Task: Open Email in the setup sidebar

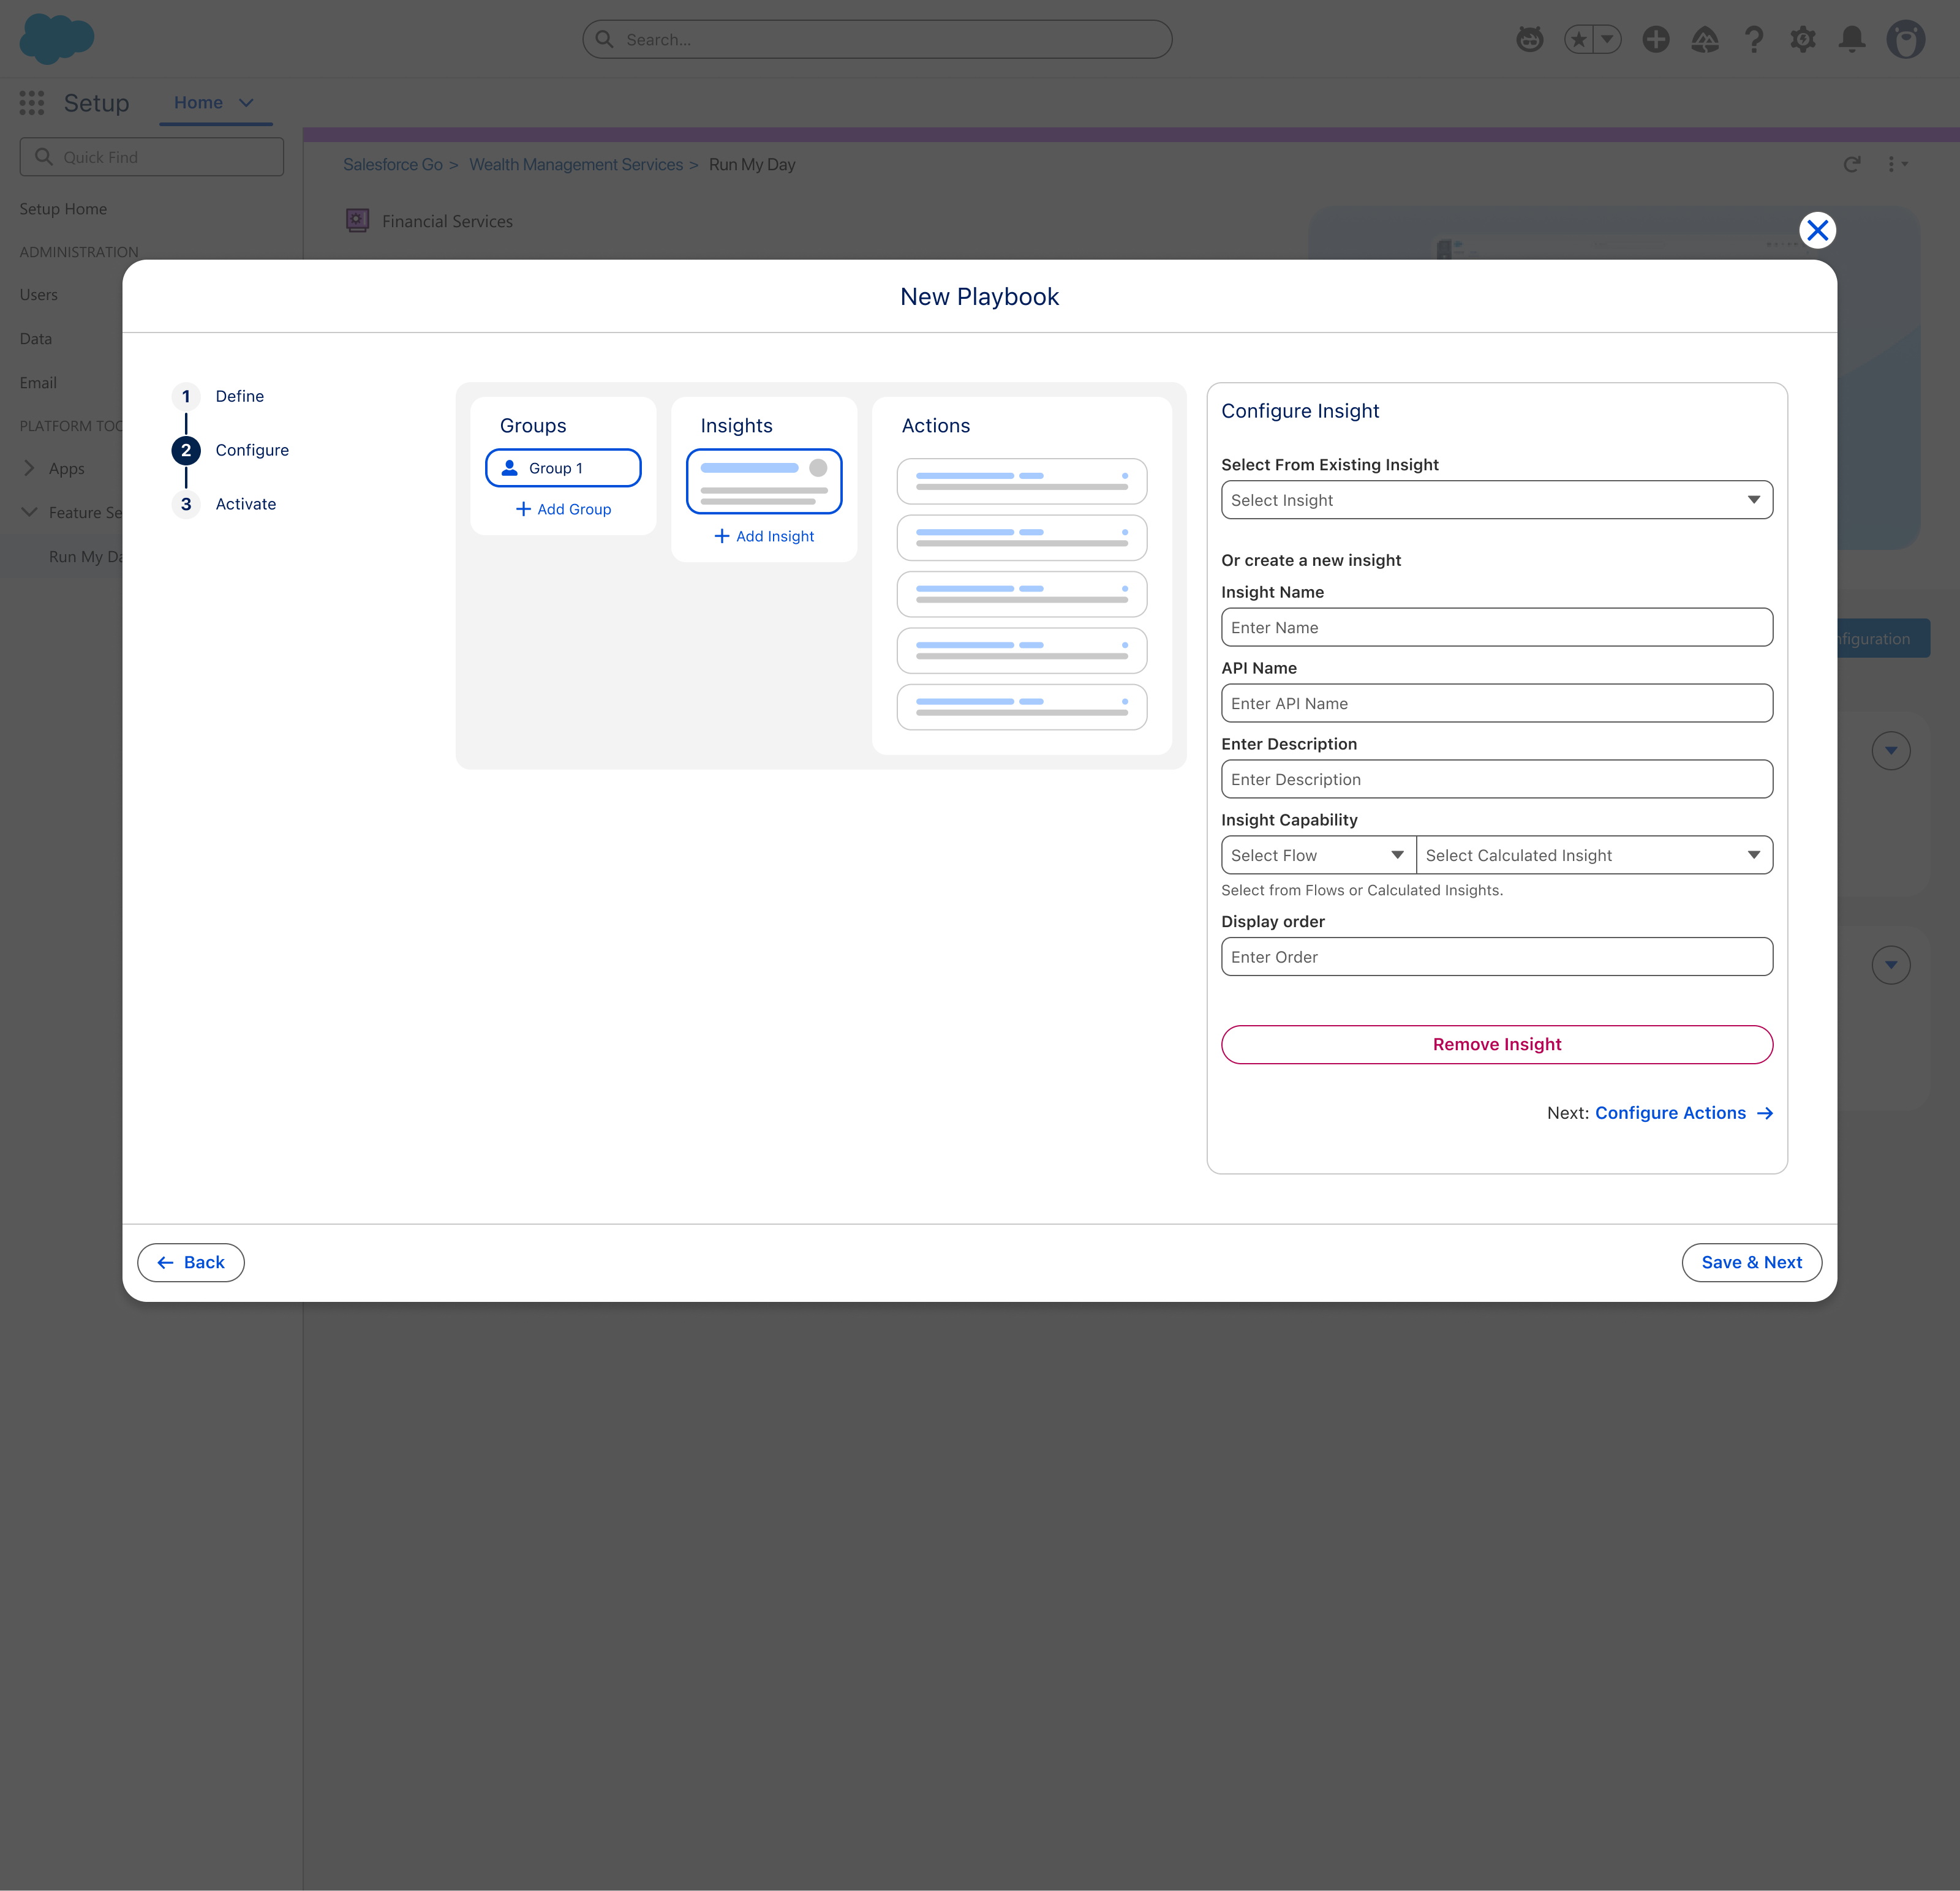Action: (x=38, y=382)
